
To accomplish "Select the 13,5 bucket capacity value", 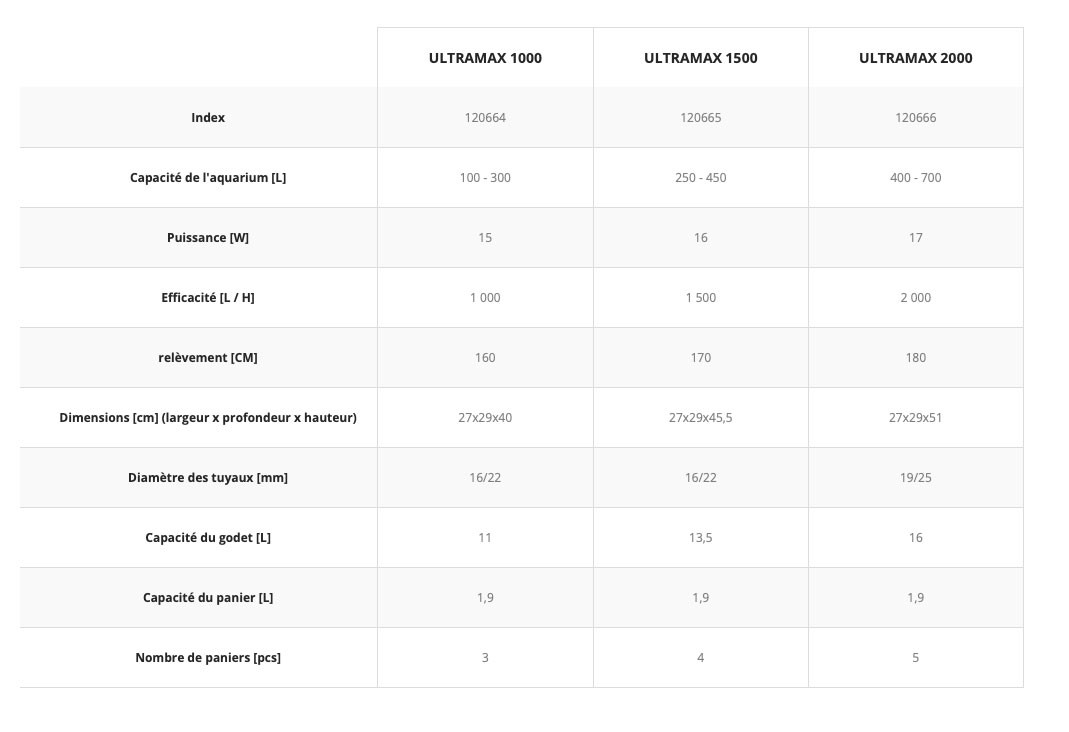I will coord(700,537).
